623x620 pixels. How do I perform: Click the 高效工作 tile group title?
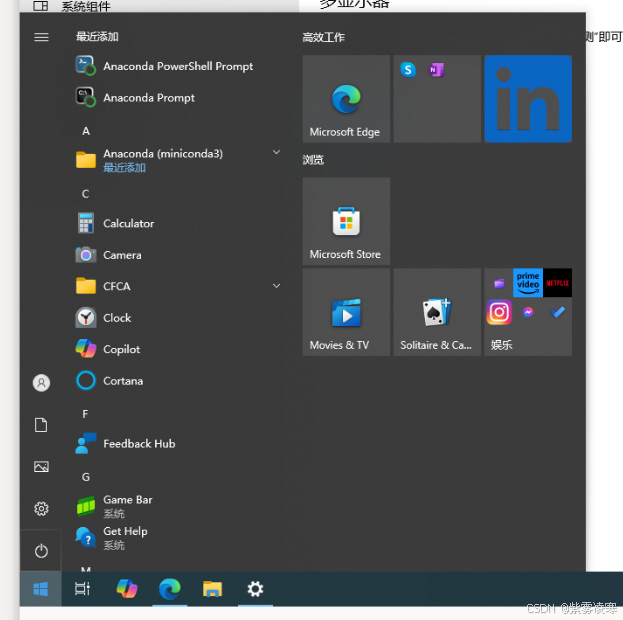click(323, 37)
